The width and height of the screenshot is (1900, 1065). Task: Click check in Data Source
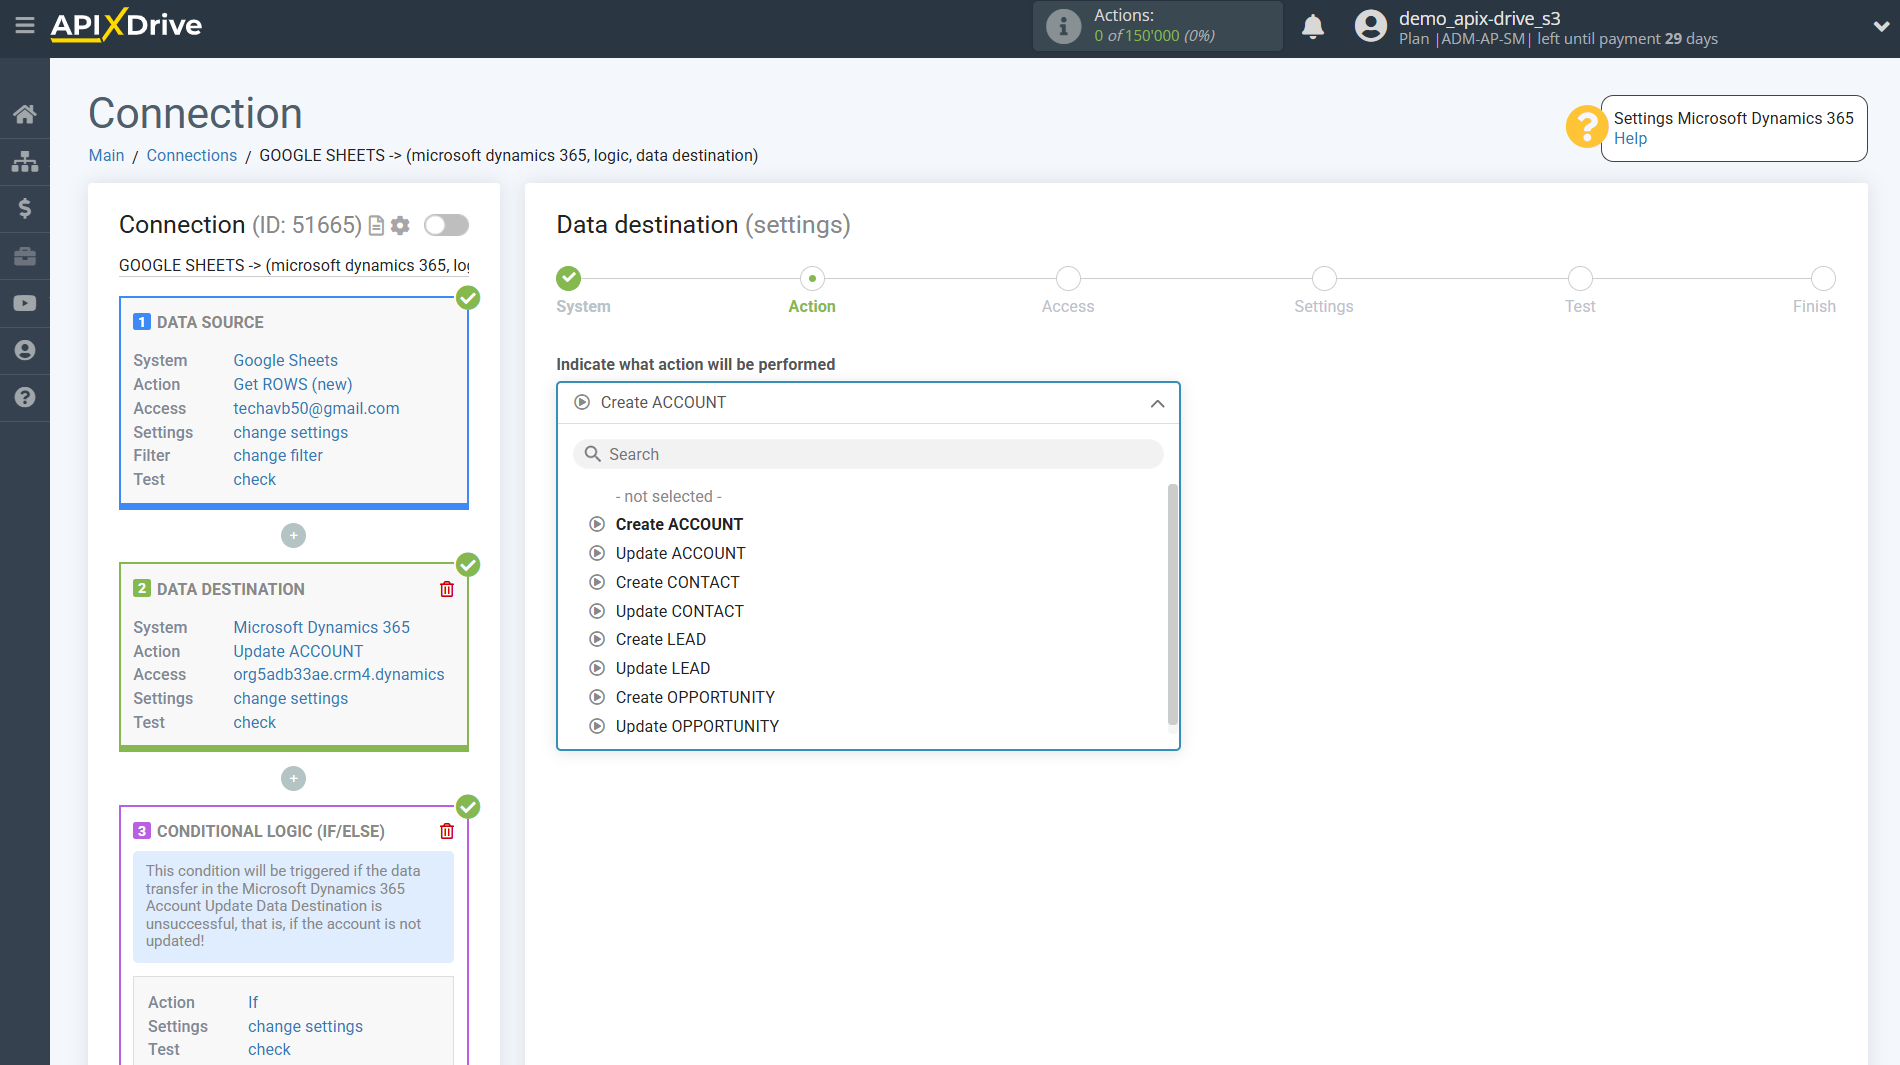(254, 479)
